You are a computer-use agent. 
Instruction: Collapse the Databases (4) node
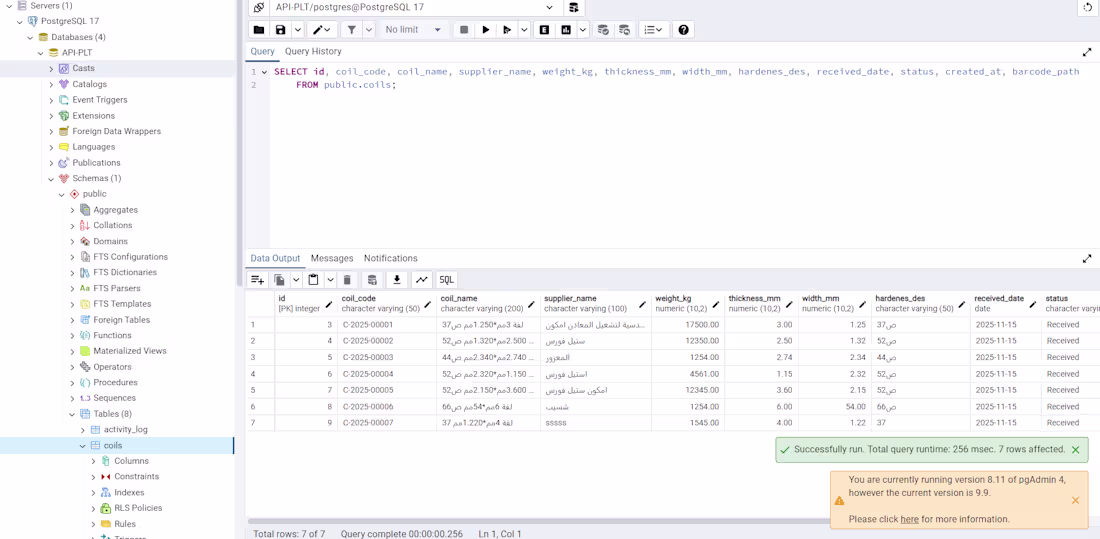[x=30, y=37]
